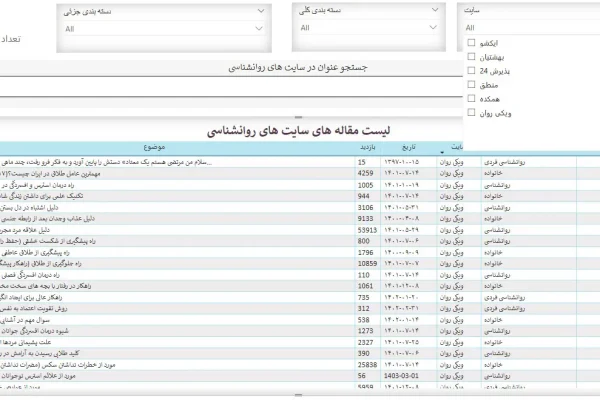Tick the منطق site checkbox
The width and height of the screenshot is (600, 400).
click(471, 84)
